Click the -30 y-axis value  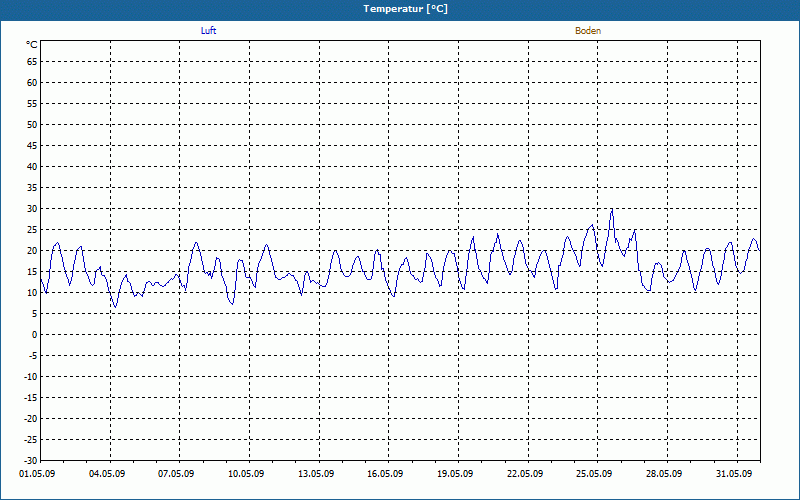click(x=31, y=460)
